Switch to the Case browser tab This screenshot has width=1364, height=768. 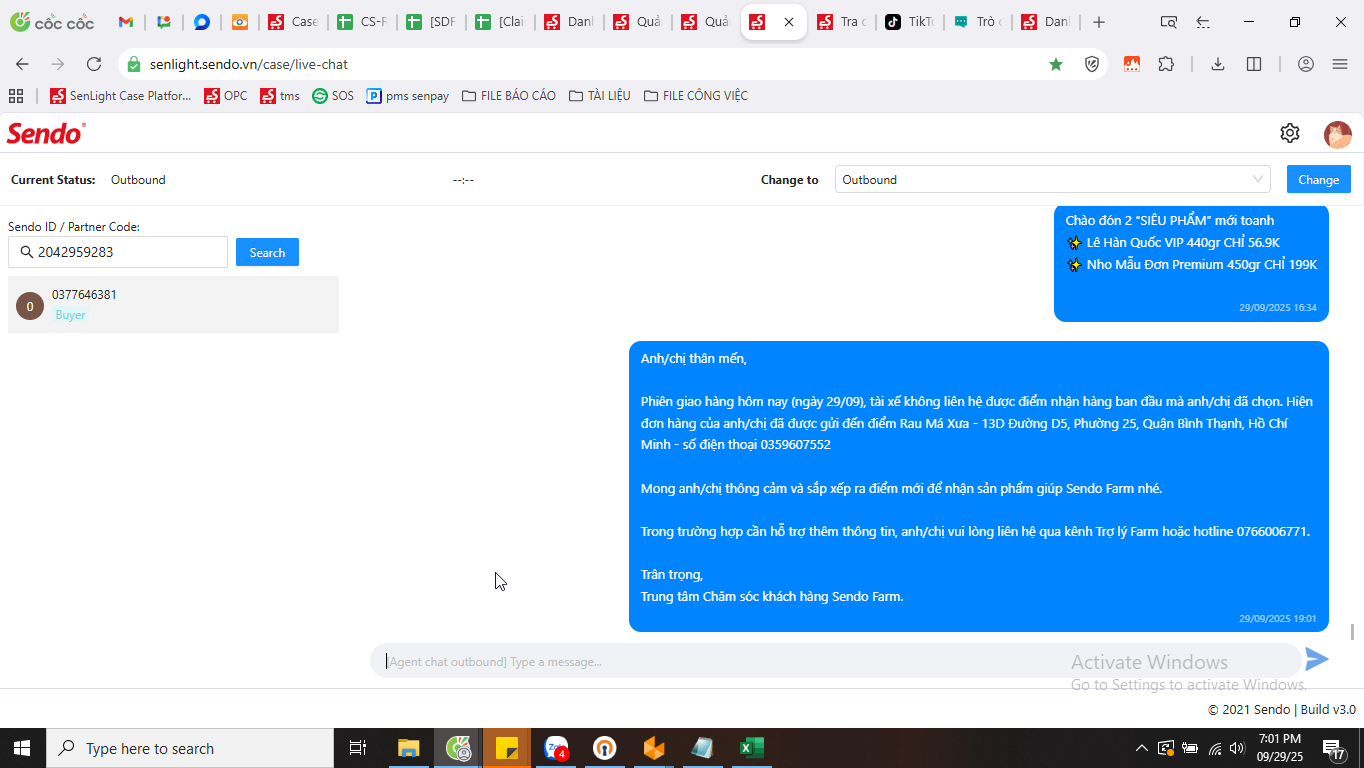tap(293, 22)
